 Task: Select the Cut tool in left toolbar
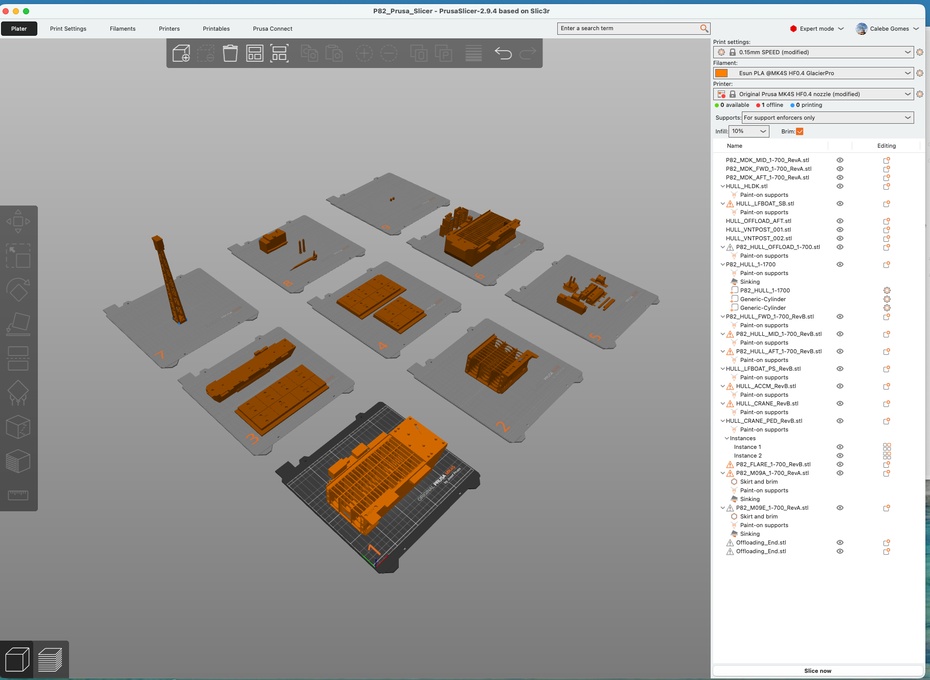click(x=18, y=358)
